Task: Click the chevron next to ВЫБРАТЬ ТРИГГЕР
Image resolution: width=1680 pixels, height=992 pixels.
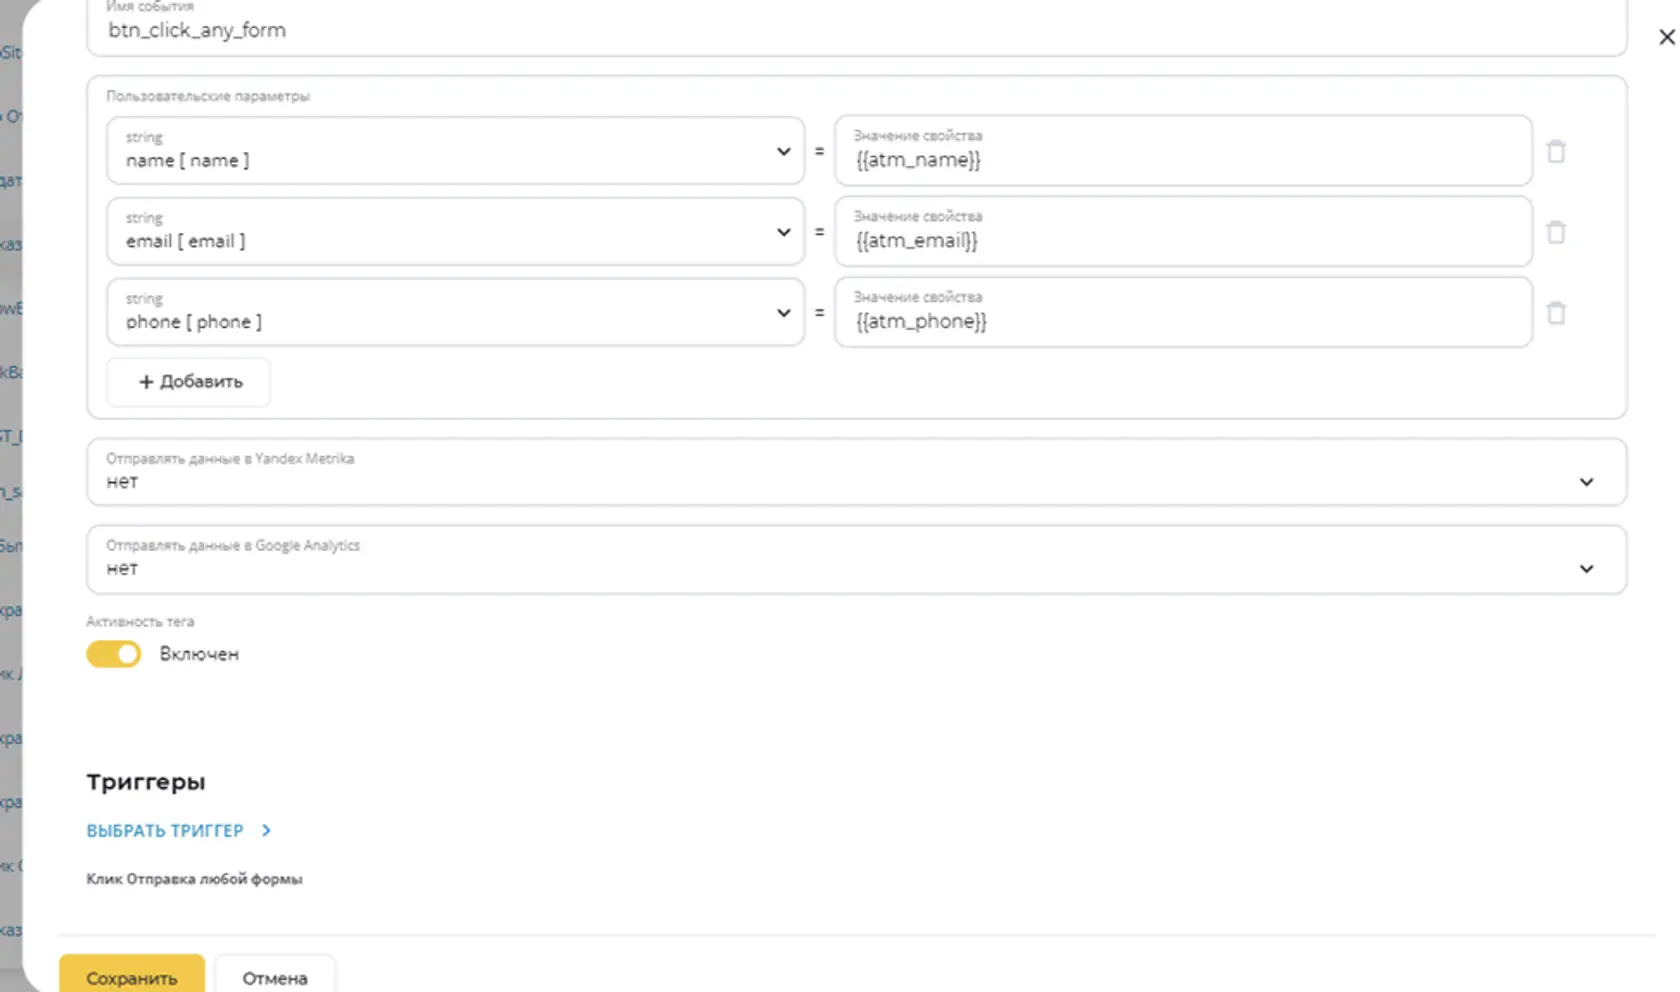Action: click(x=266, y=830)
